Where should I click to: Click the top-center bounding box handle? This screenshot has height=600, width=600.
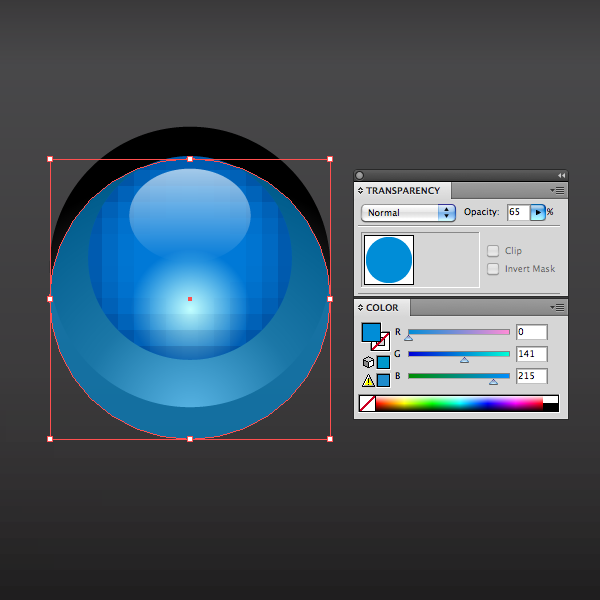(x=190, y=159)
